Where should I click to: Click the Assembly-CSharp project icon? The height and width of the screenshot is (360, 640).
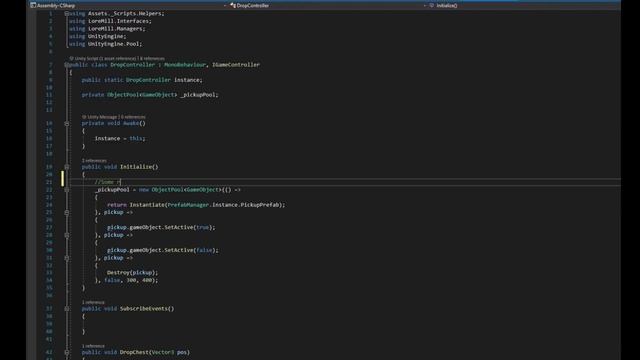(x=33, y=5)
